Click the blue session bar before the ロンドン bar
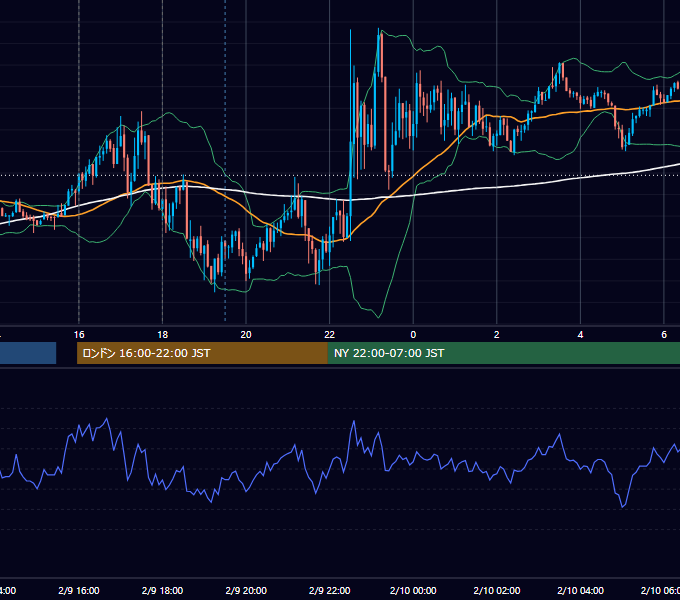The width and height of the screenshot is (680, 600). click(28, 353)
